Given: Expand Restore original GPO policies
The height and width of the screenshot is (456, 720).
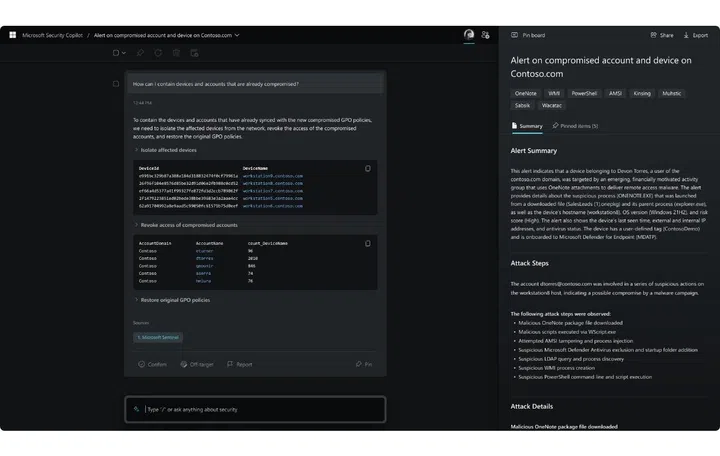Looking at the screenshot, I should pyautogui.click(x=137, y=300).
